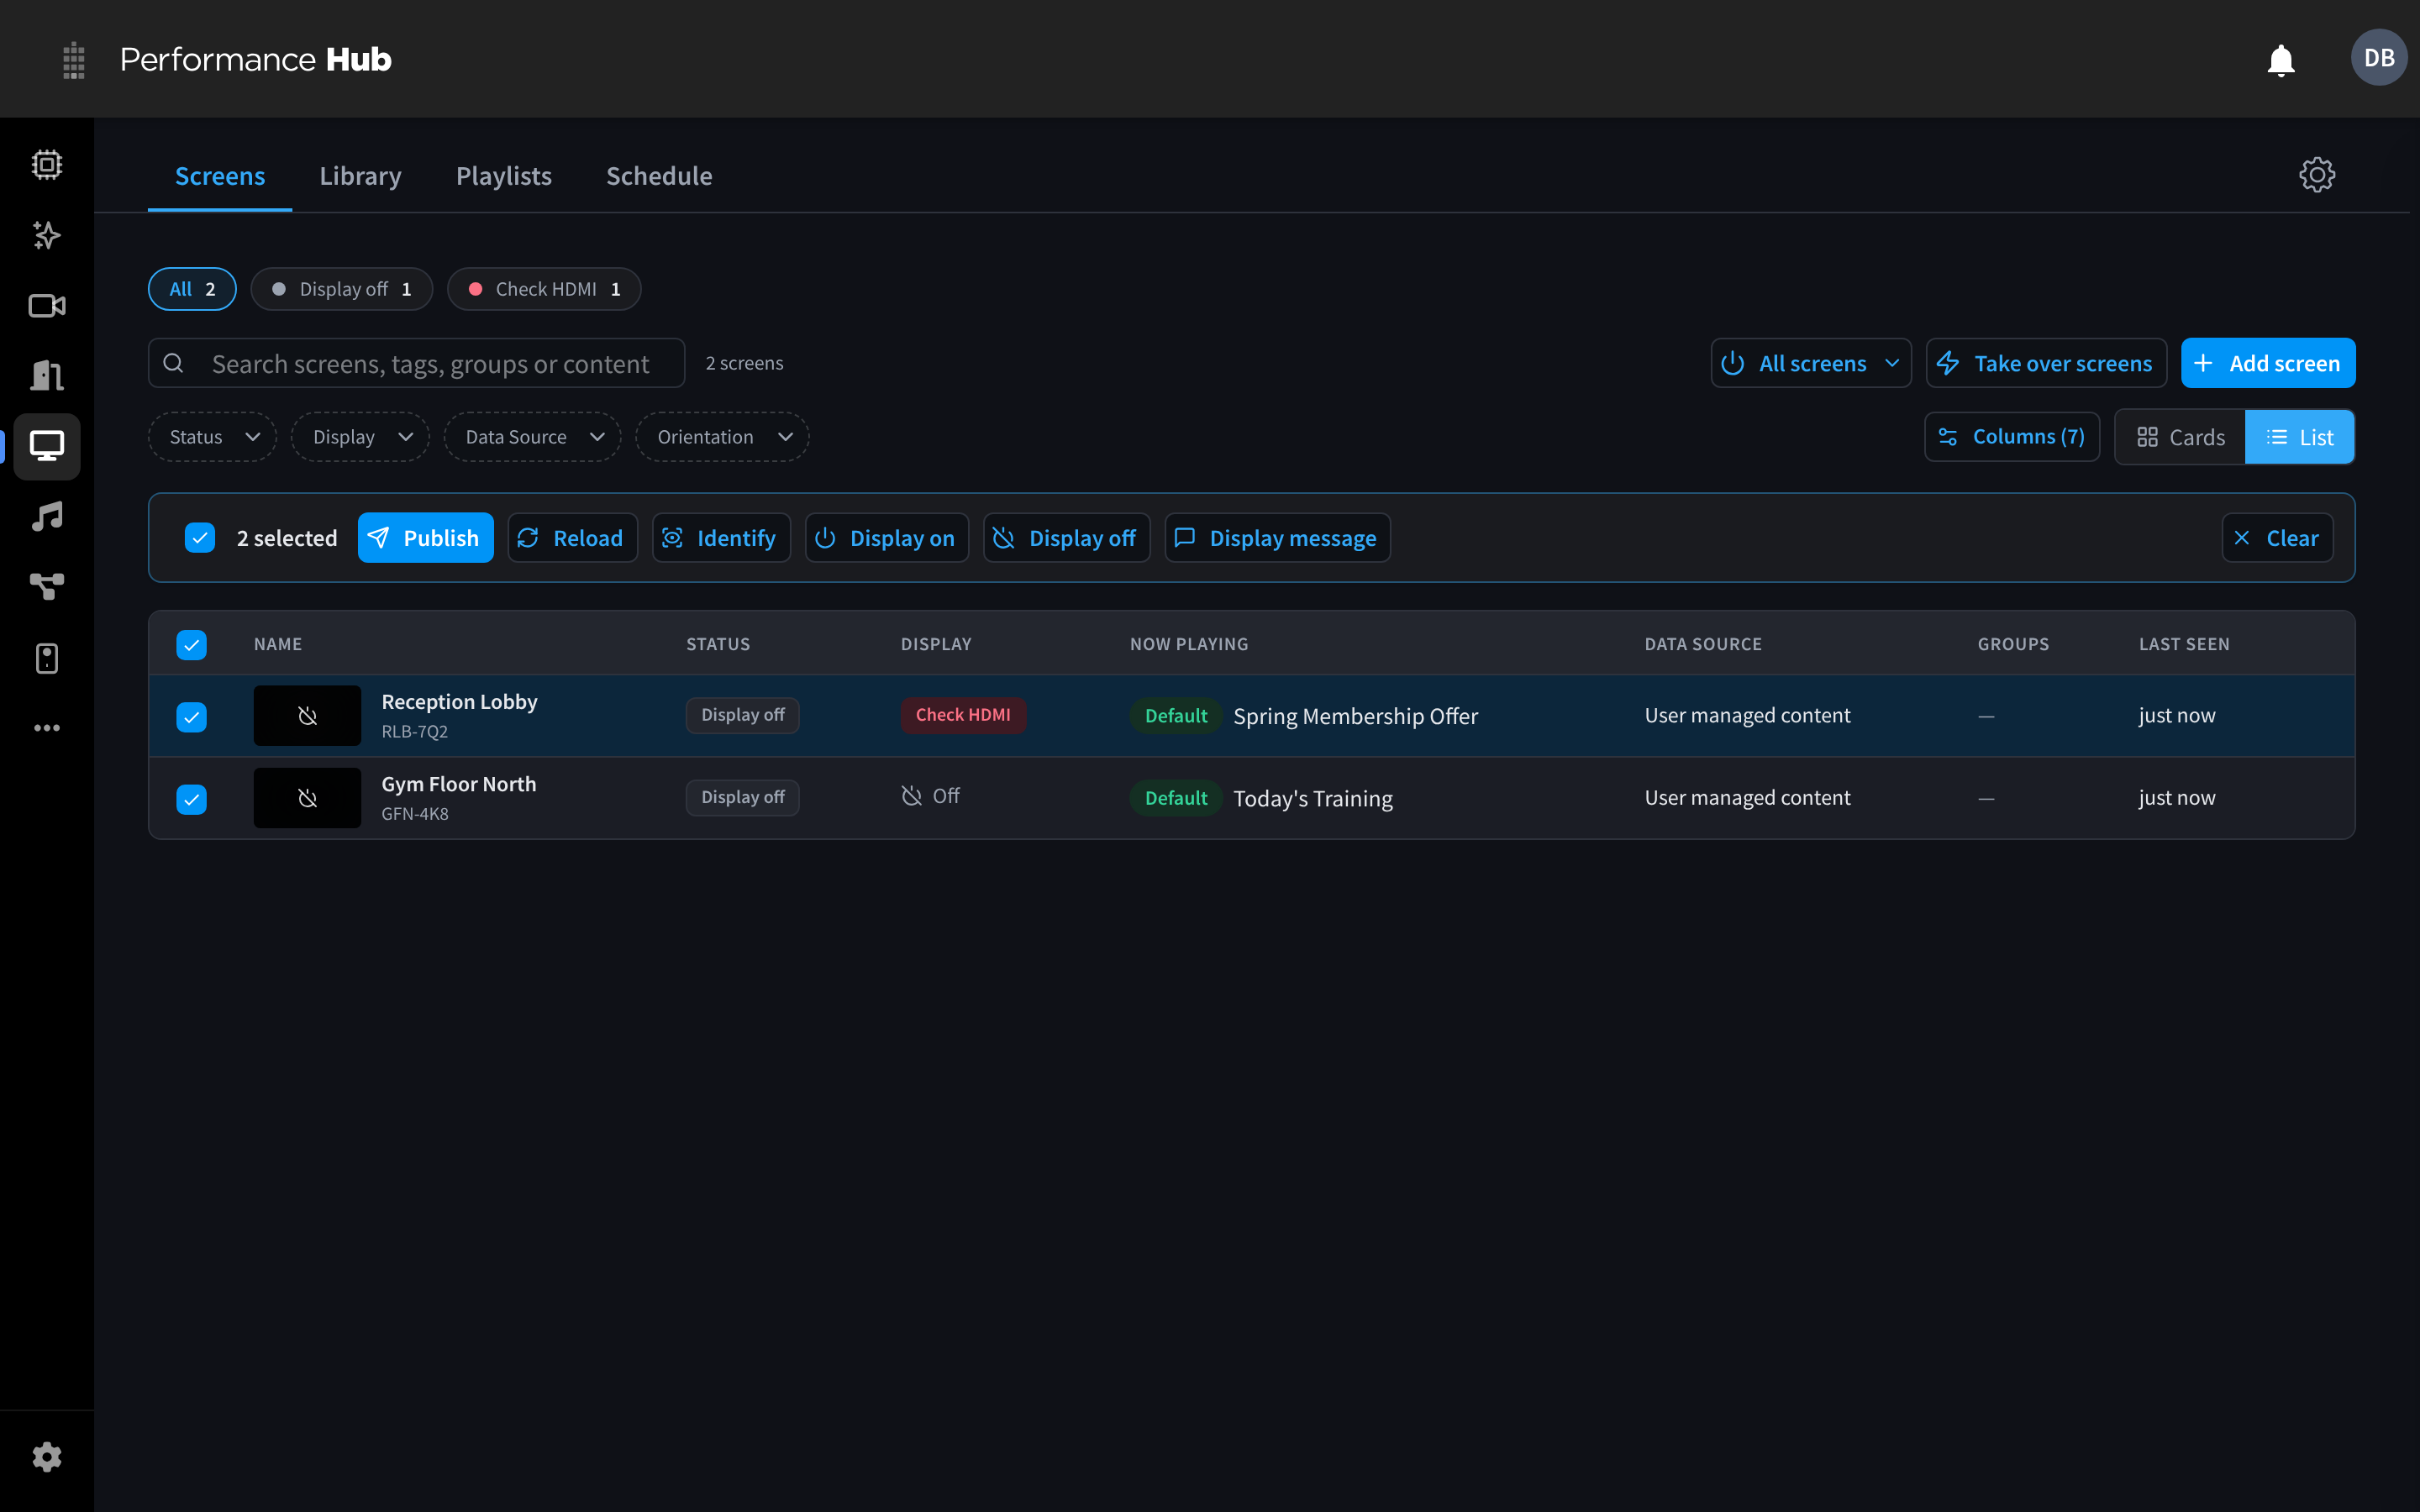Filter by the Check HDMI chip

click(544, 289)
